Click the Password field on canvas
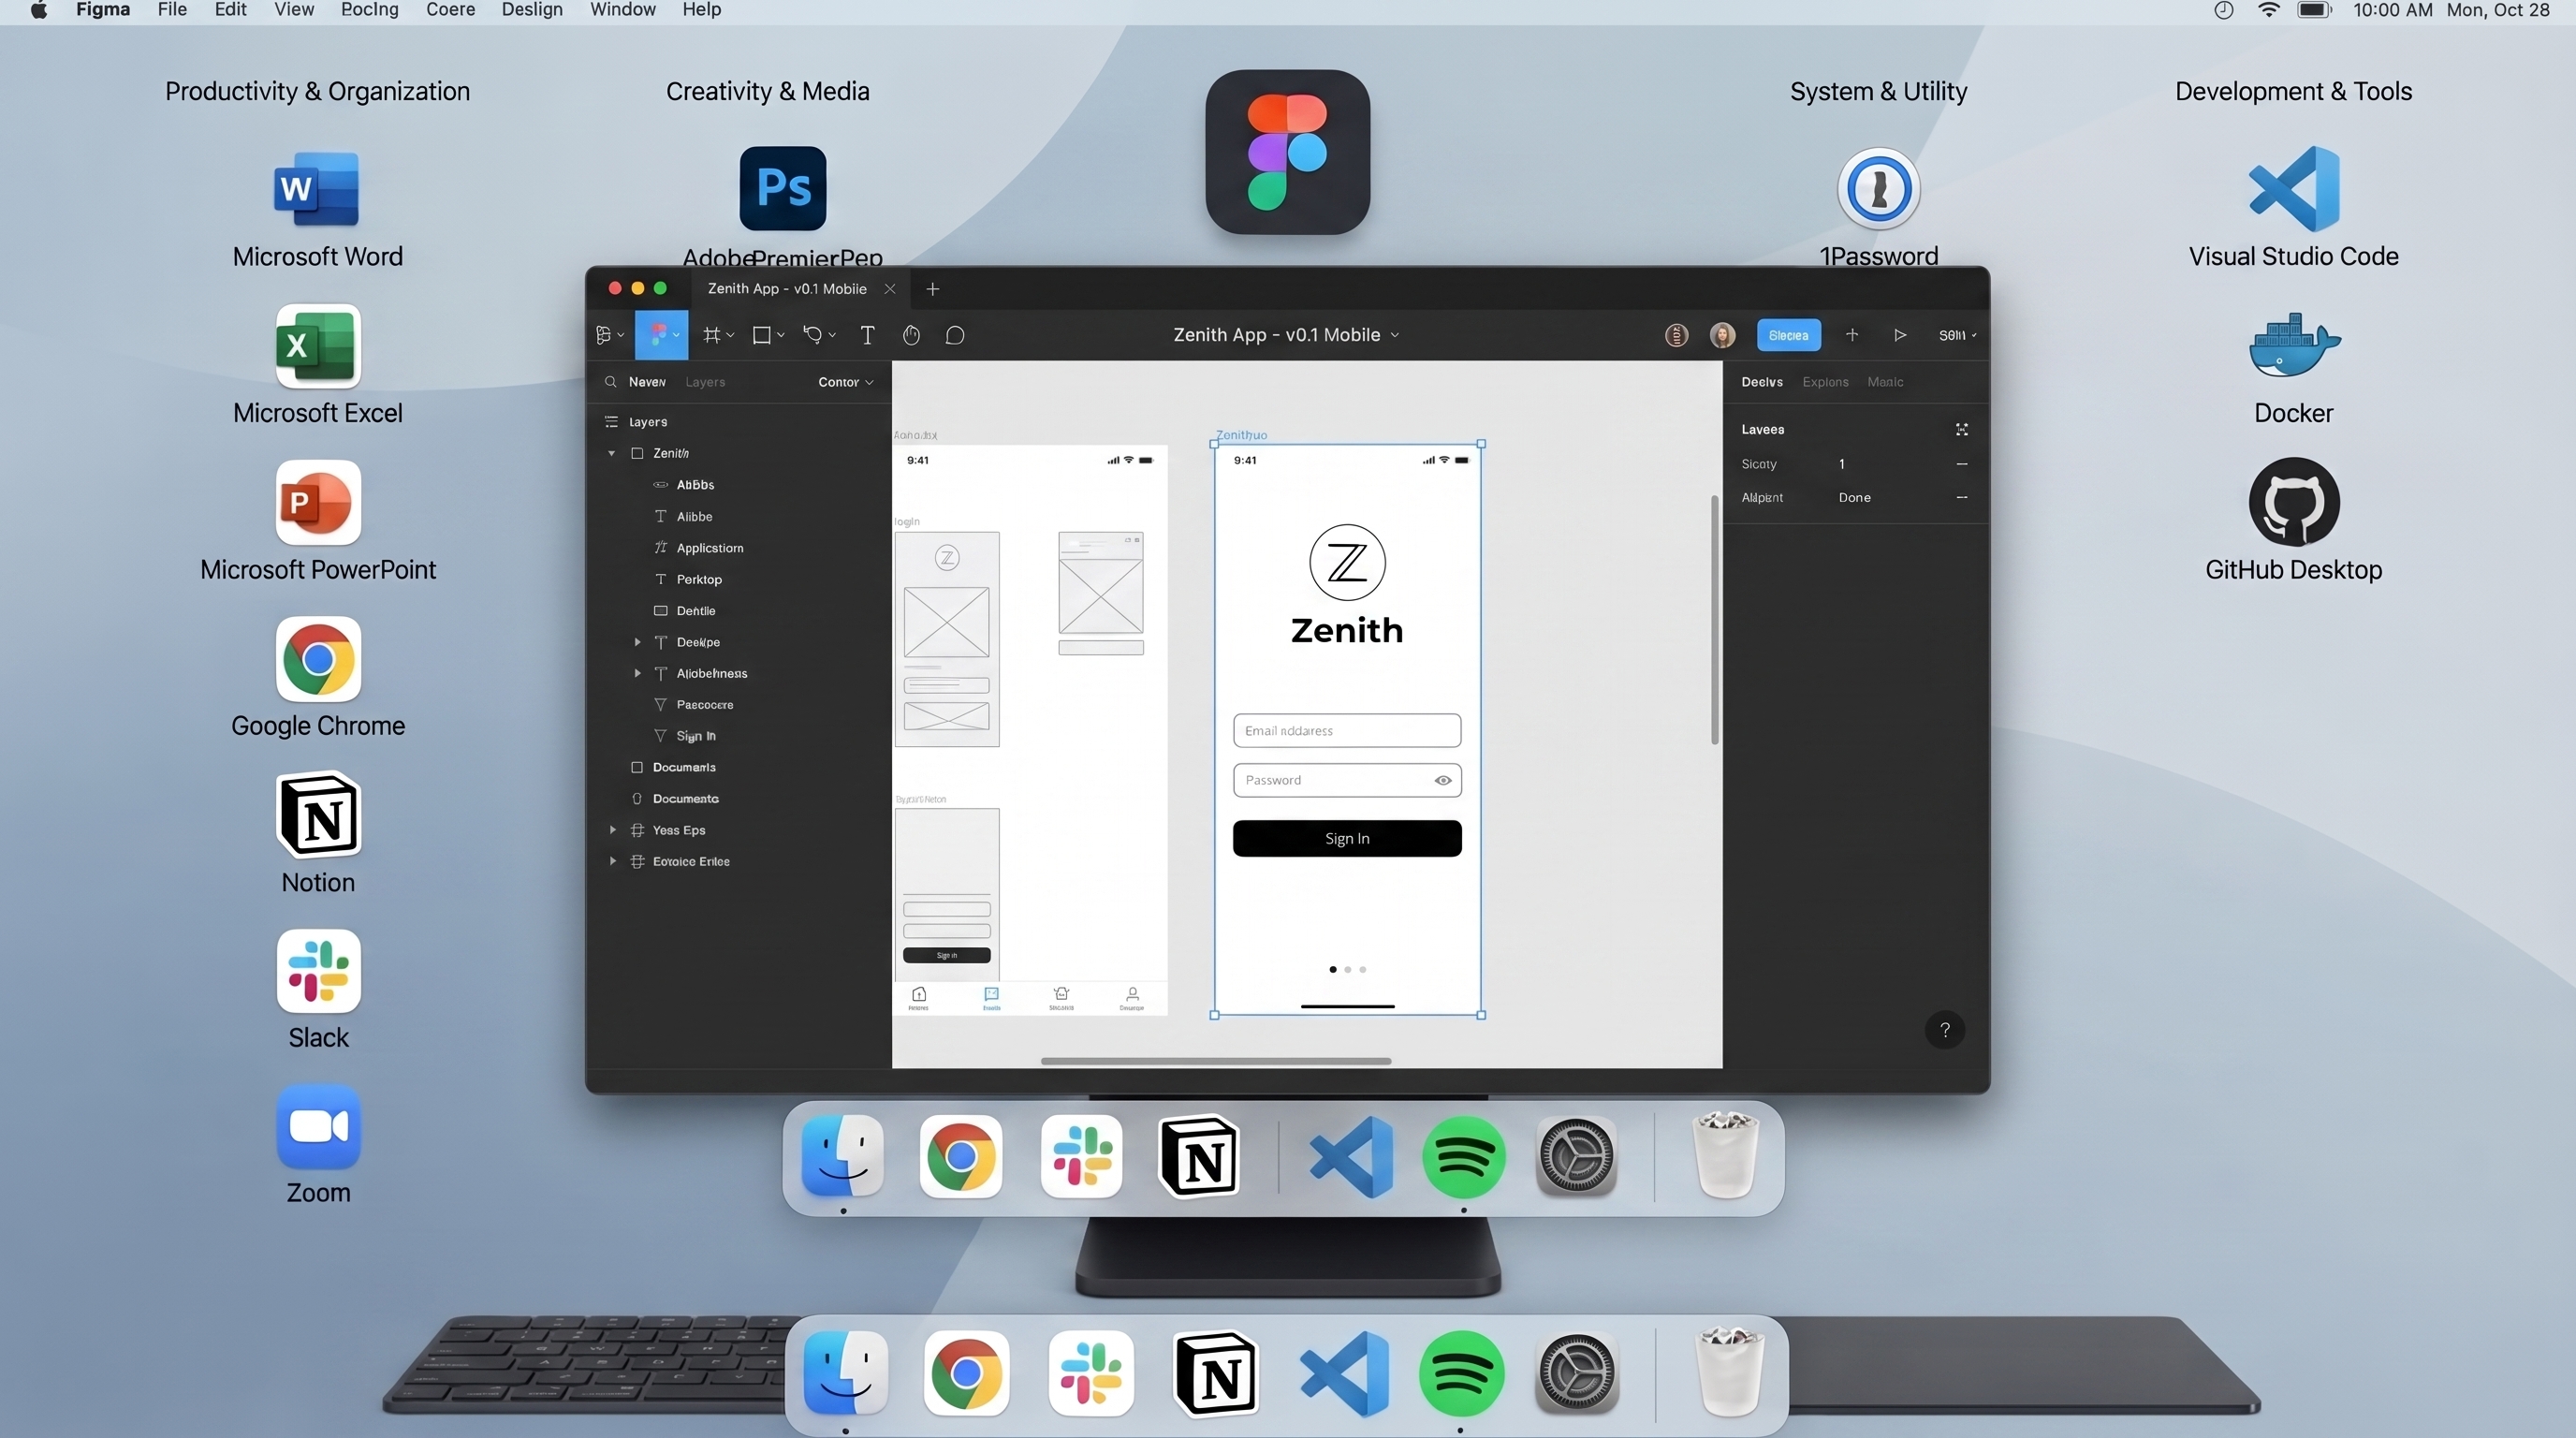This screenshot has height=1438, width=2576. (1346, 780)
